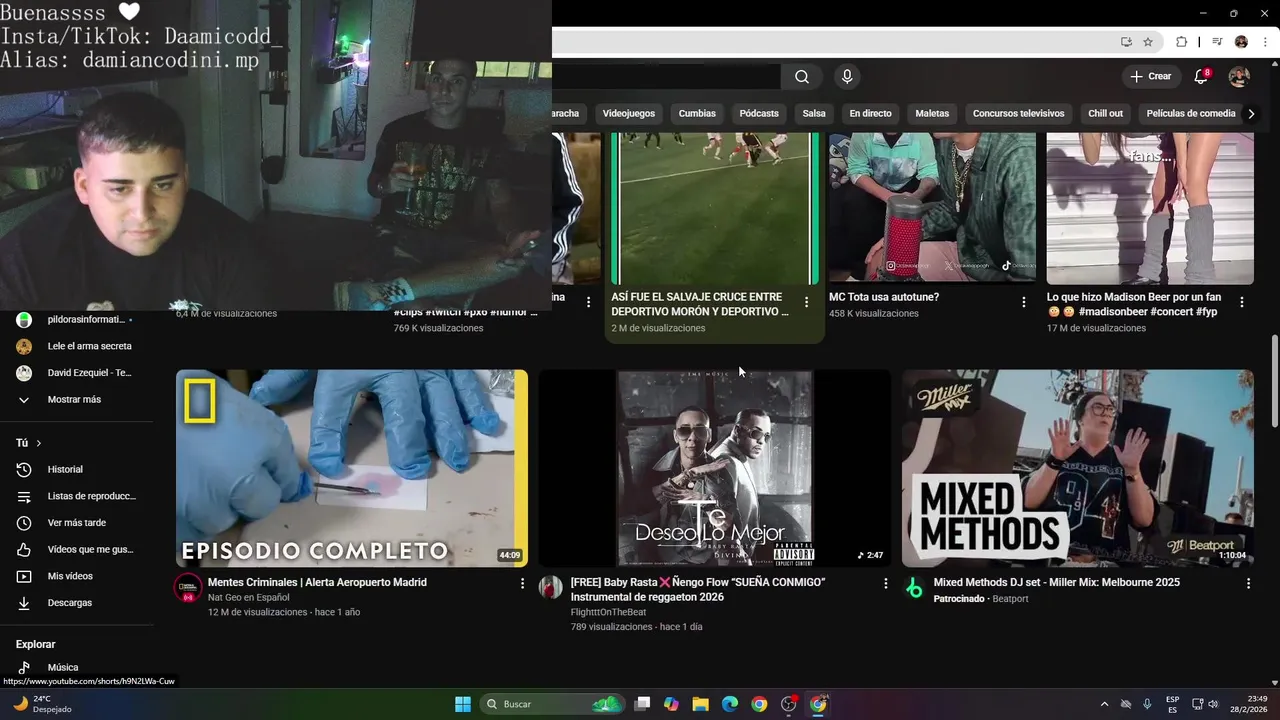Select the Pódcasts category chip

pyautogui.click(x=759, y=114)
